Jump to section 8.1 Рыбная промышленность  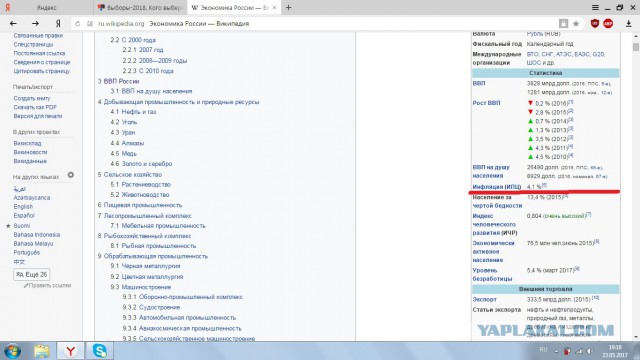tap(153, 246)
